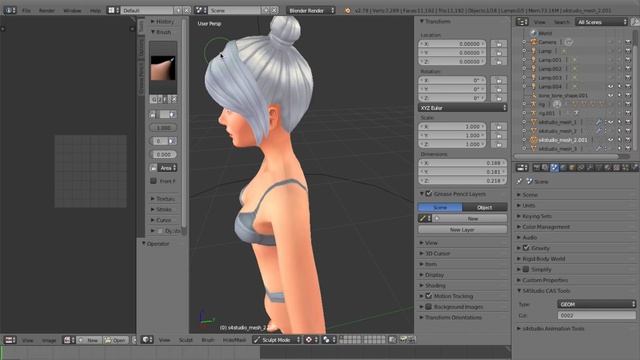Open the Window menu

pos(72,10)
